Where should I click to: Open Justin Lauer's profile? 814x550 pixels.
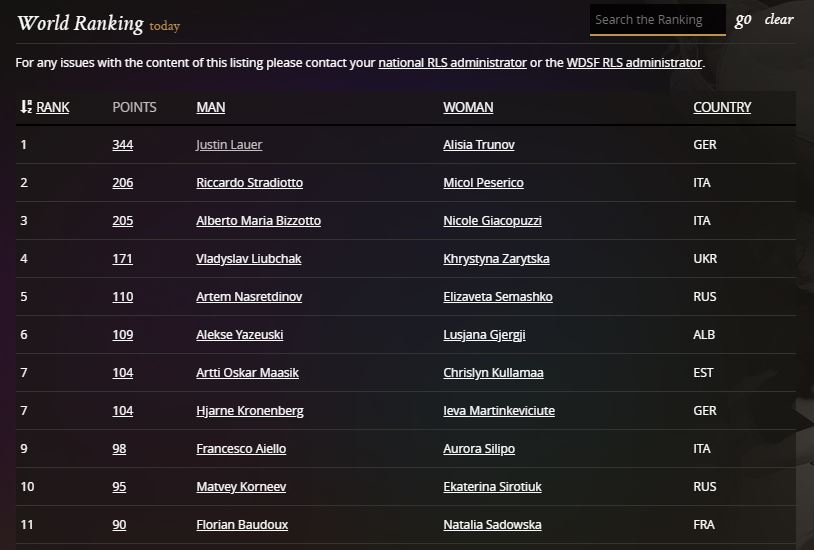tap(229, 145)
